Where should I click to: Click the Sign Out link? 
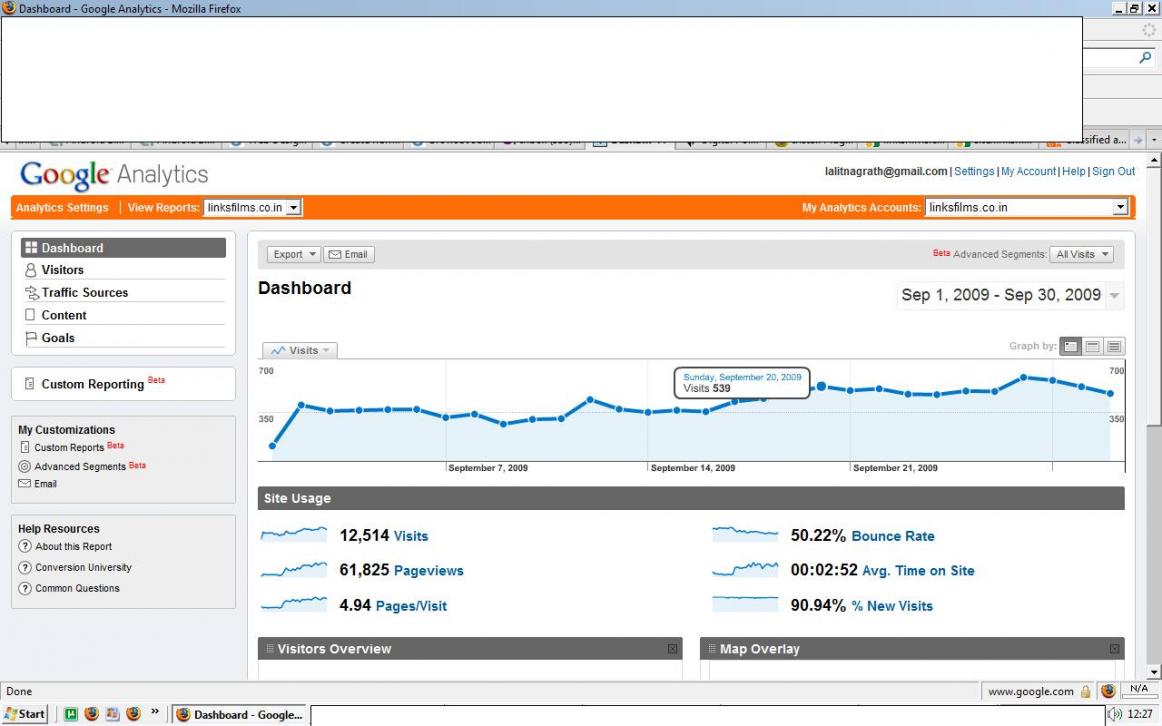pos(1114,171)
